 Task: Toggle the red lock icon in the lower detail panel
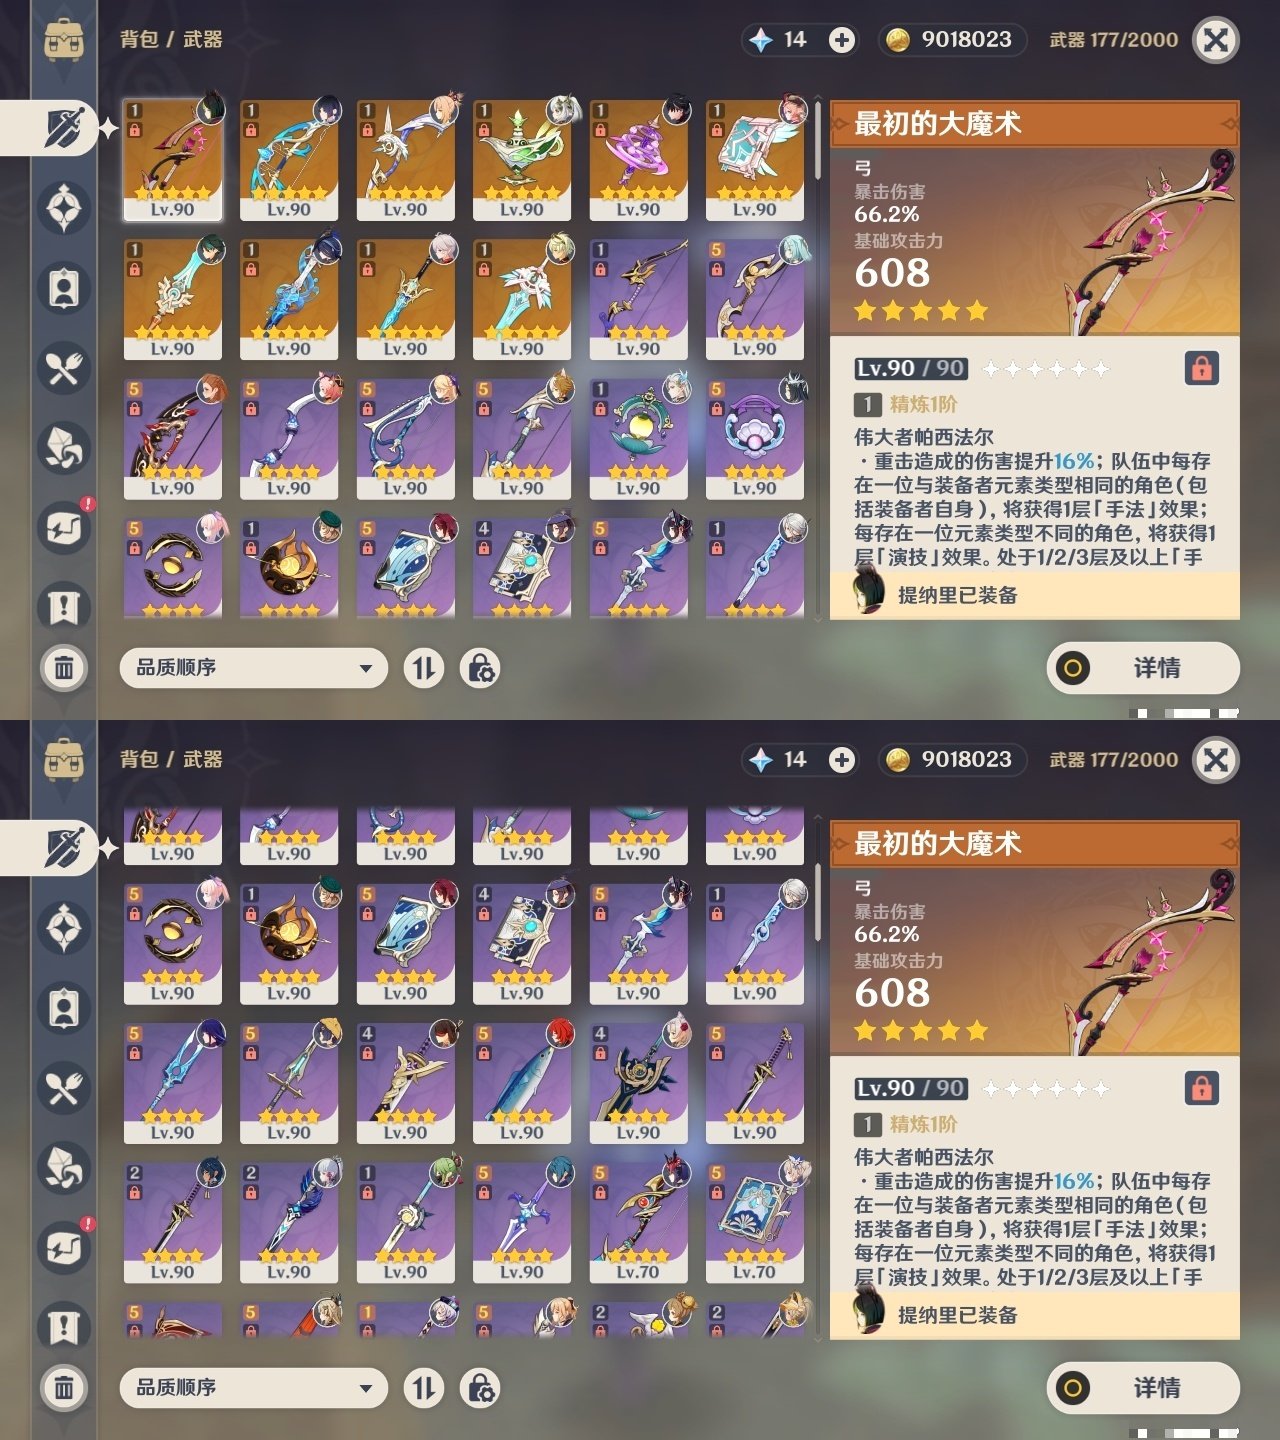tap(1201, 1088)
